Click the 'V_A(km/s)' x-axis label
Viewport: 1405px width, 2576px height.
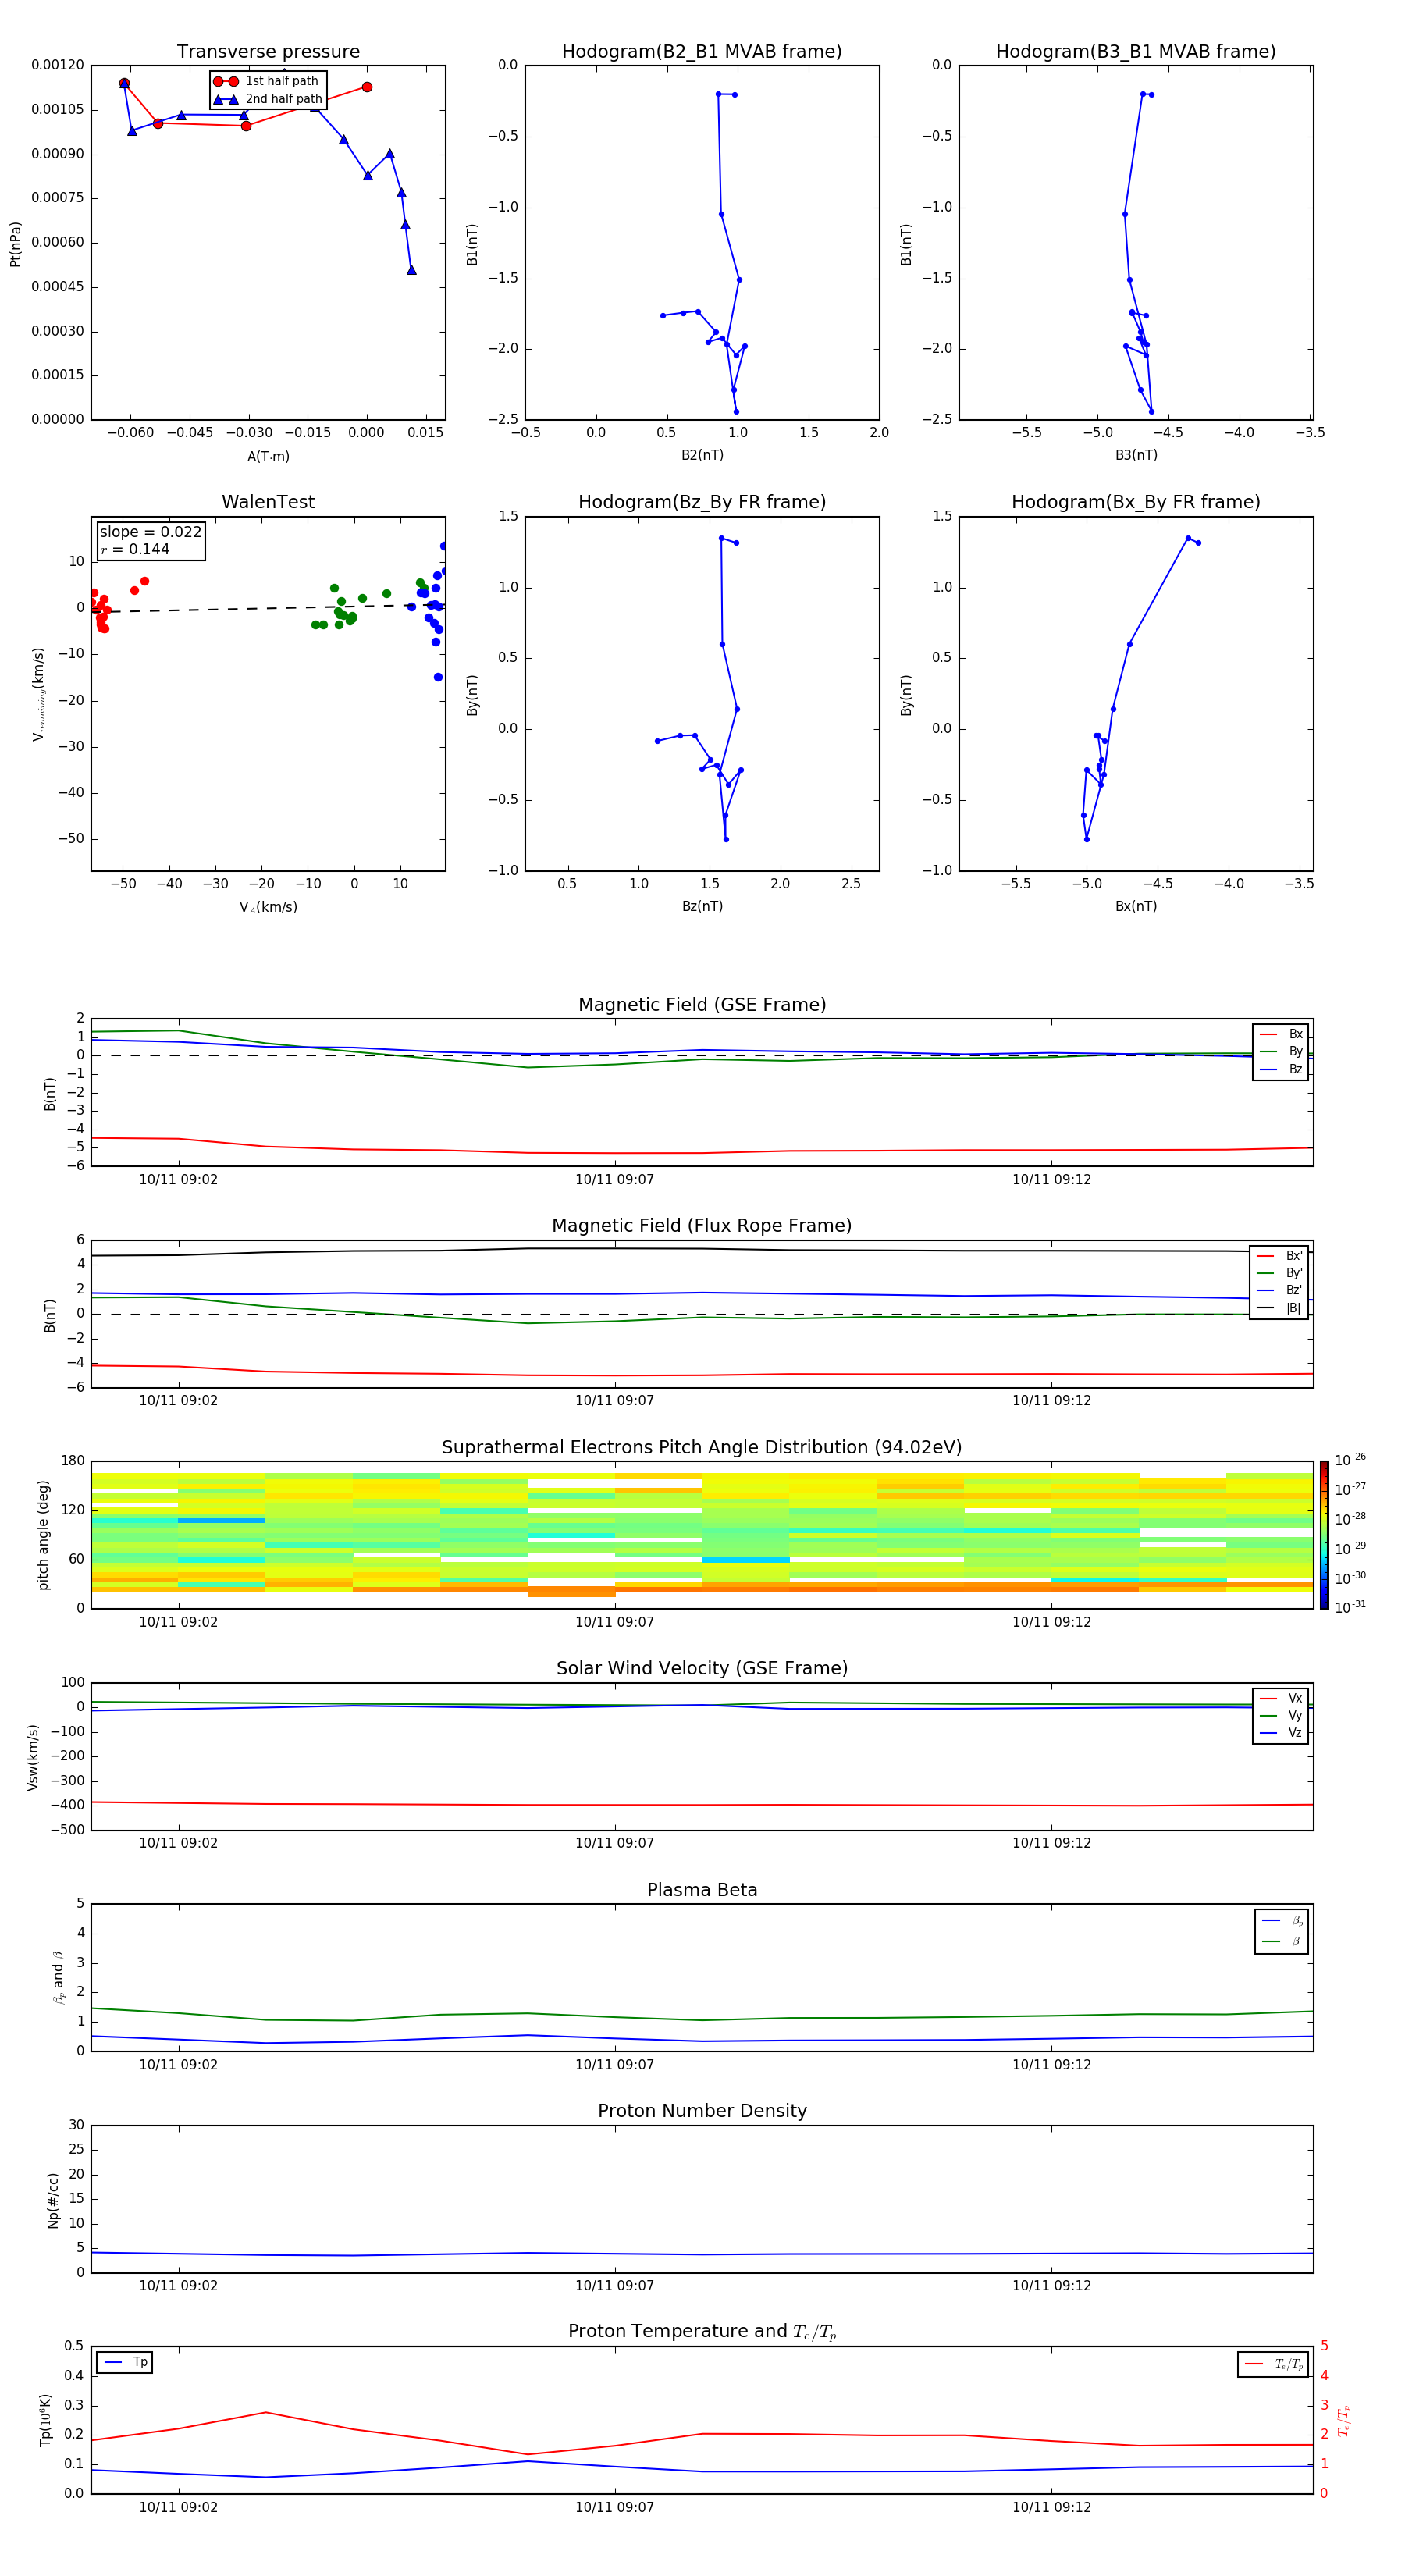[x=268, y=908]
